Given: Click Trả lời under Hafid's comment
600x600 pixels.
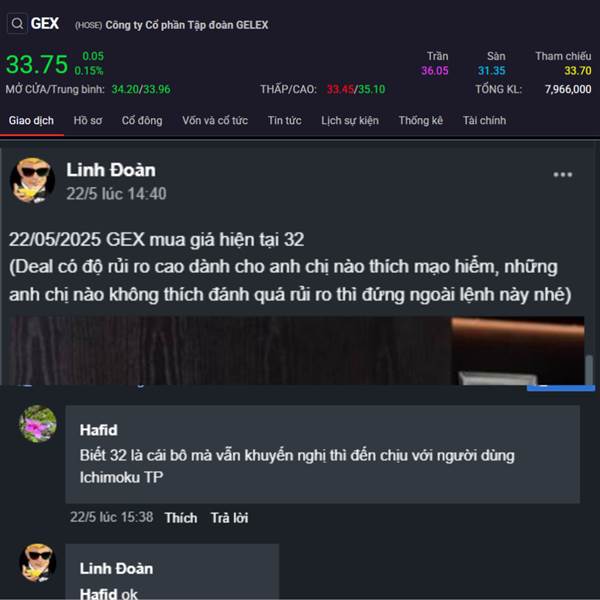Looking at the screenshot, I should coord(230,518).
